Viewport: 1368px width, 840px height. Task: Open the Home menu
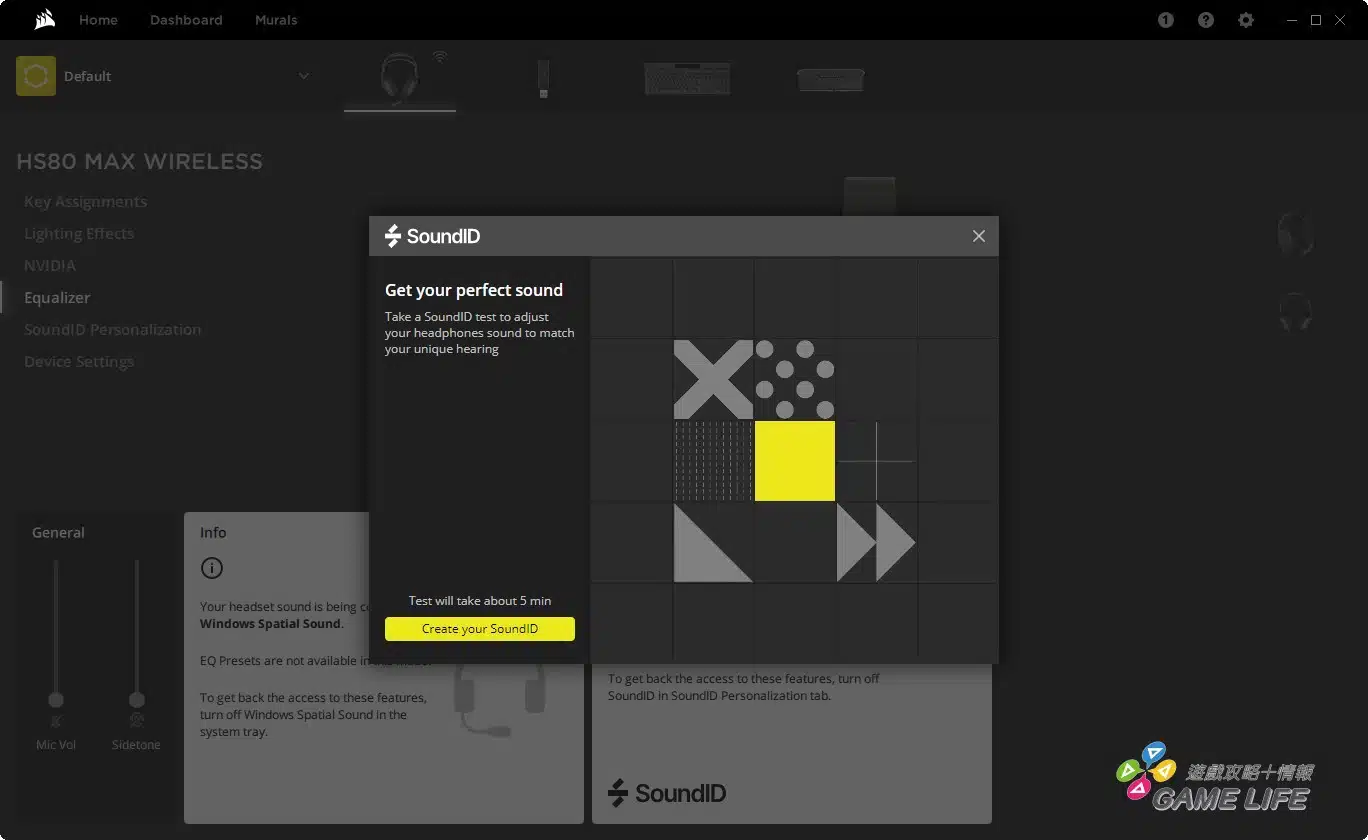point(98,20)
